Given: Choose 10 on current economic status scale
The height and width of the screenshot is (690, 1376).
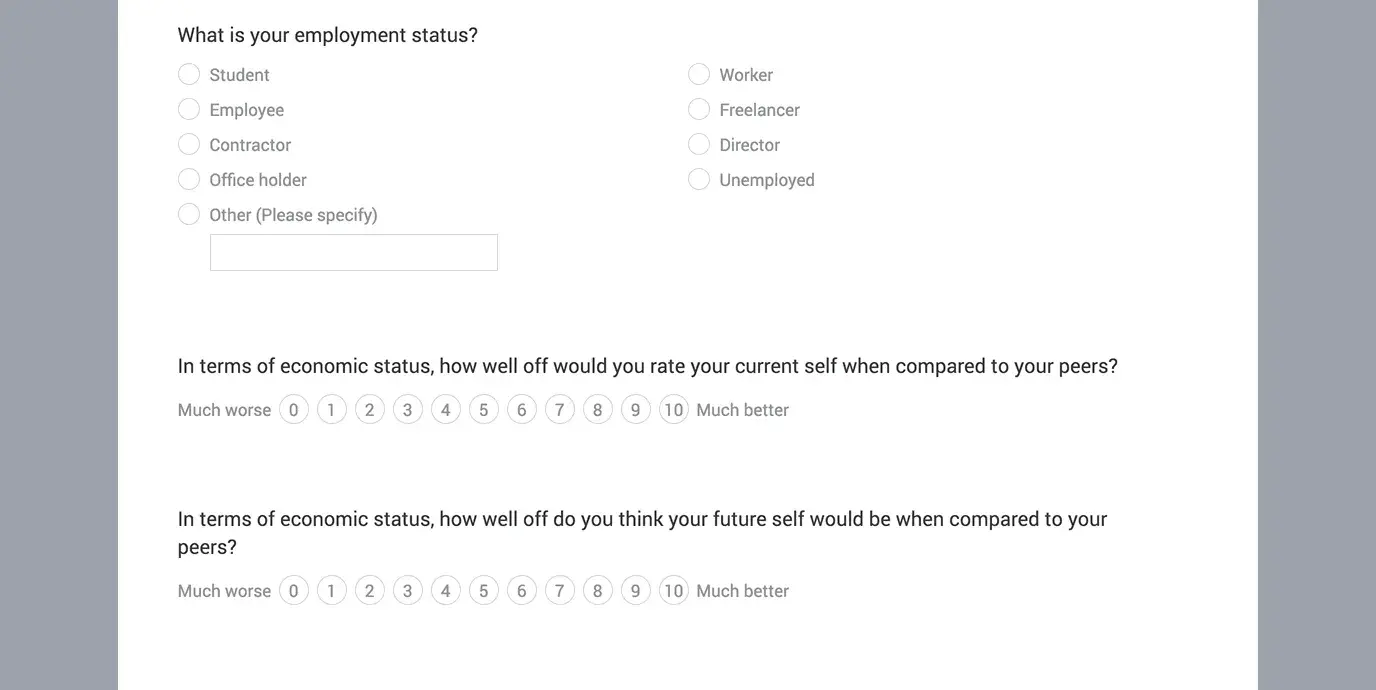Looking at the screenshot, I should point(673,409).
